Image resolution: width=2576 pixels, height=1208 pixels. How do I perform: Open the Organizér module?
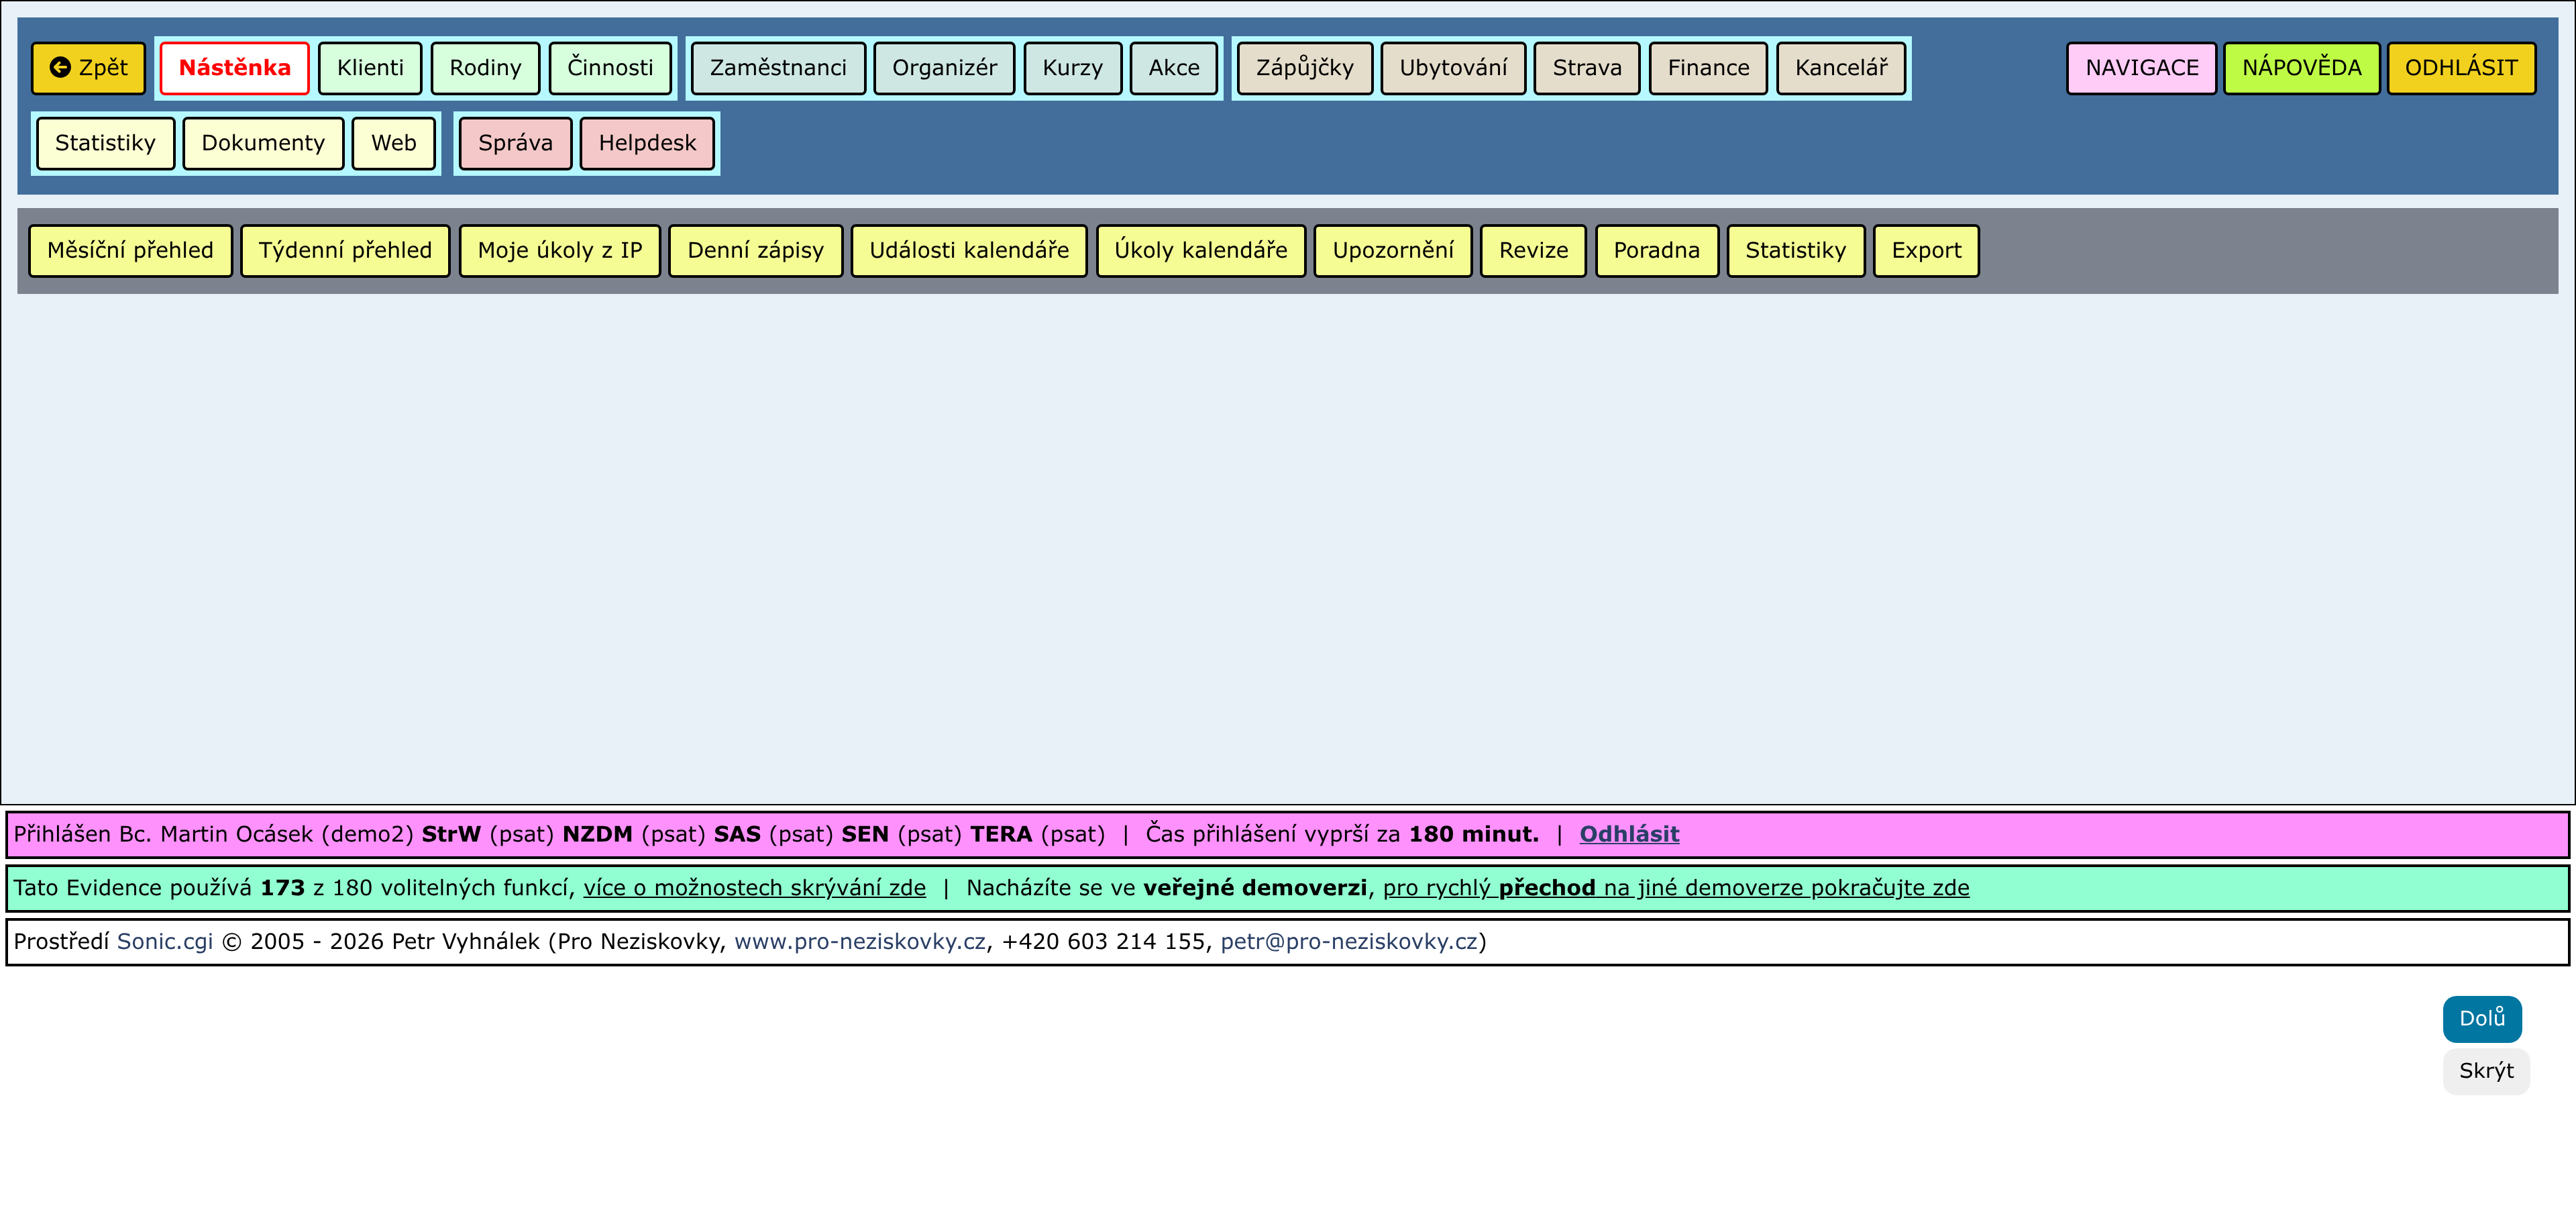943,68
